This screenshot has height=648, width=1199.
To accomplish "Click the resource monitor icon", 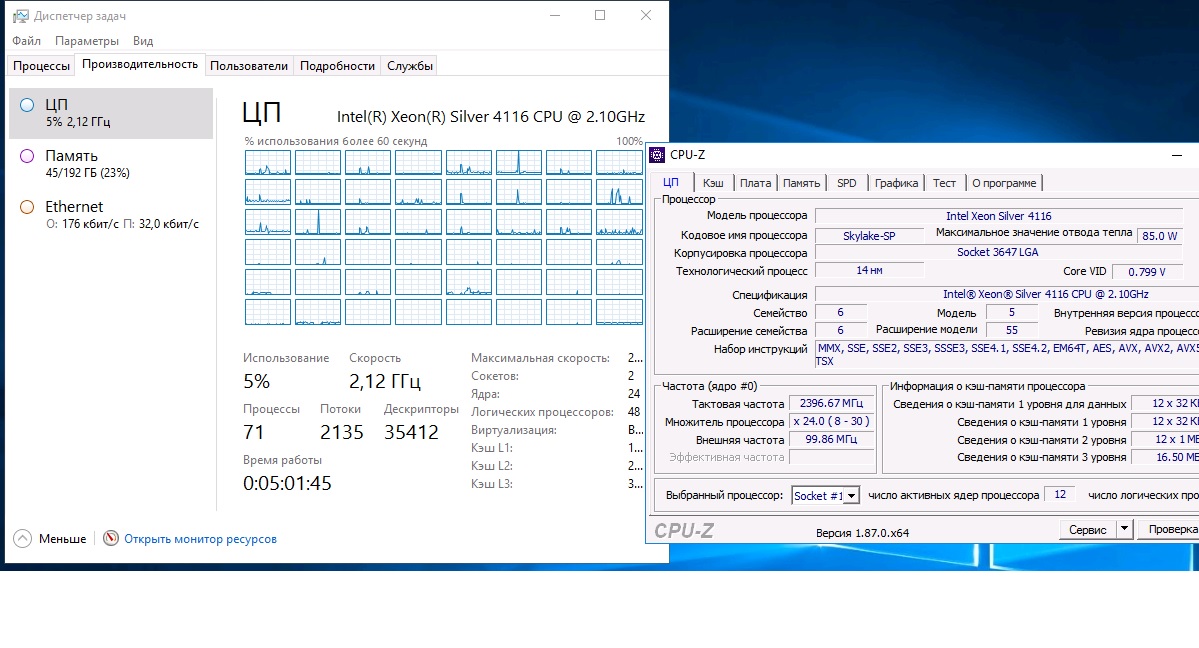I will tap(111, 539).
